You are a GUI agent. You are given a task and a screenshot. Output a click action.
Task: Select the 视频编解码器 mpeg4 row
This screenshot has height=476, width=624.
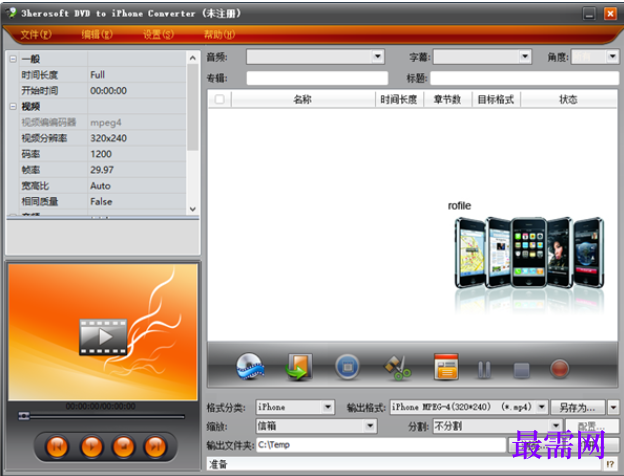coord(103,122)
